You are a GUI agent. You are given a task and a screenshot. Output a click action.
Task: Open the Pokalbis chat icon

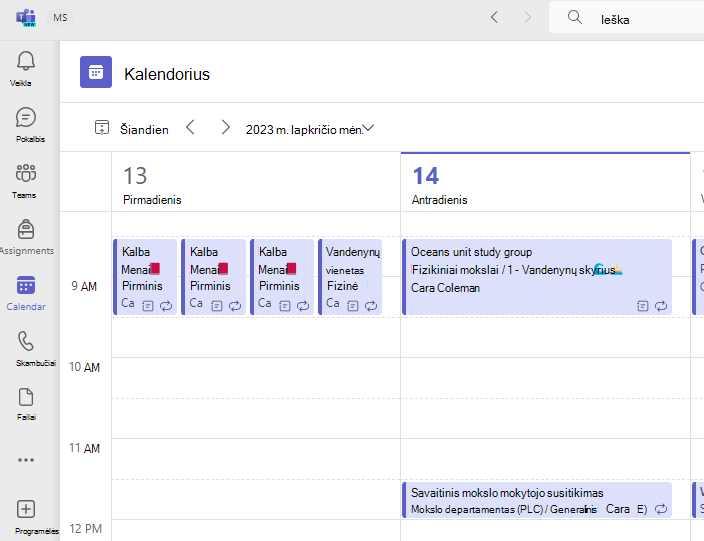26,117
